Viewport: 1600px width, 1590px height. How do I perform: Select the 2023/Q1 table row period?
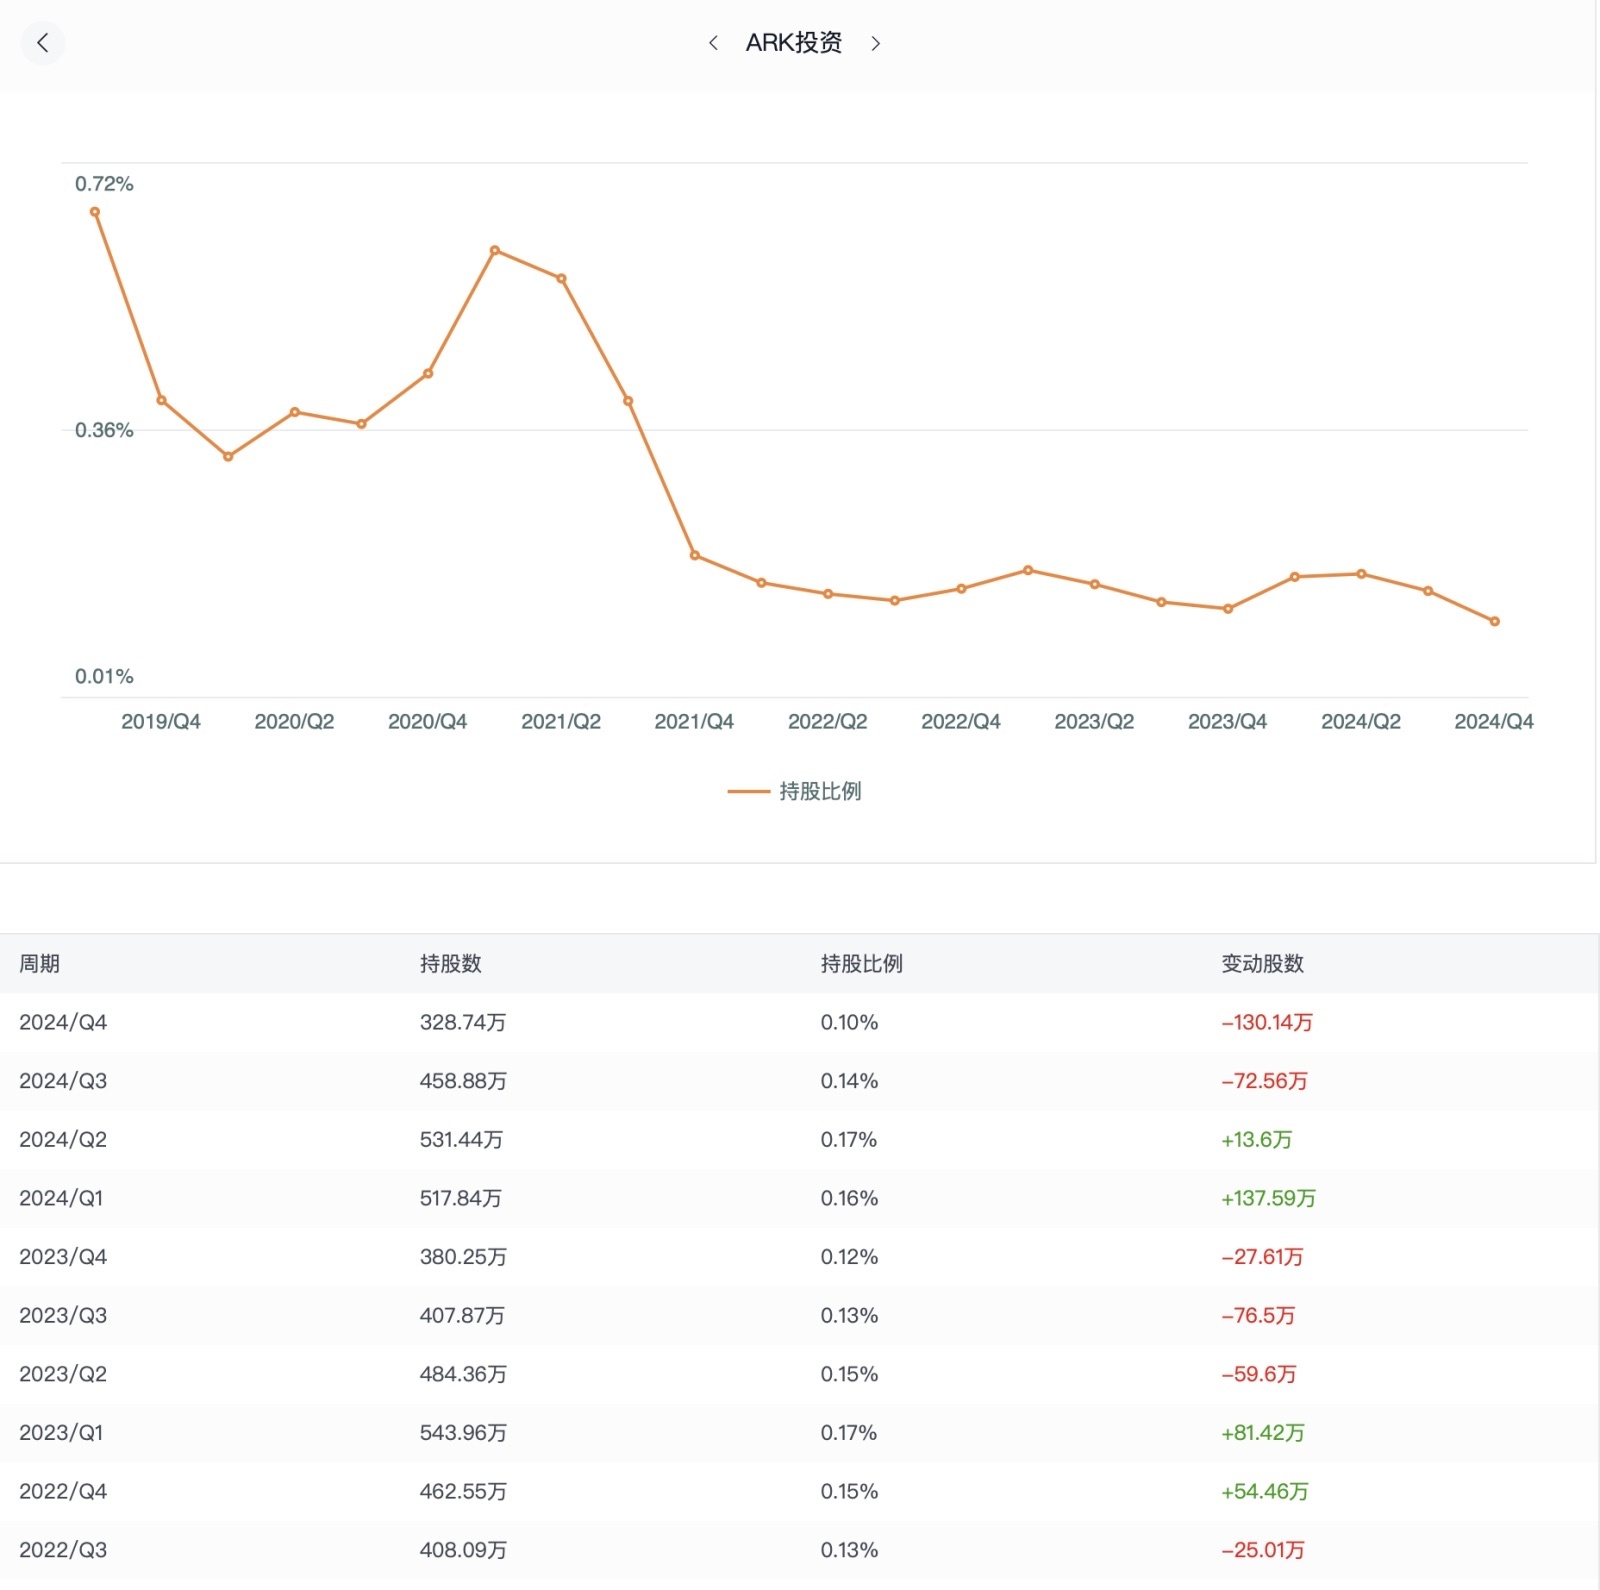pos(61,1433)
